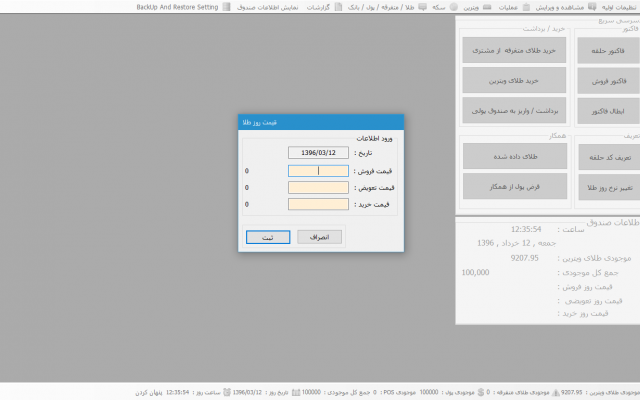640x400 pixels.
Task: Click خرید طلای متفرقه از مشتری button
Action: tap(514, 50)
